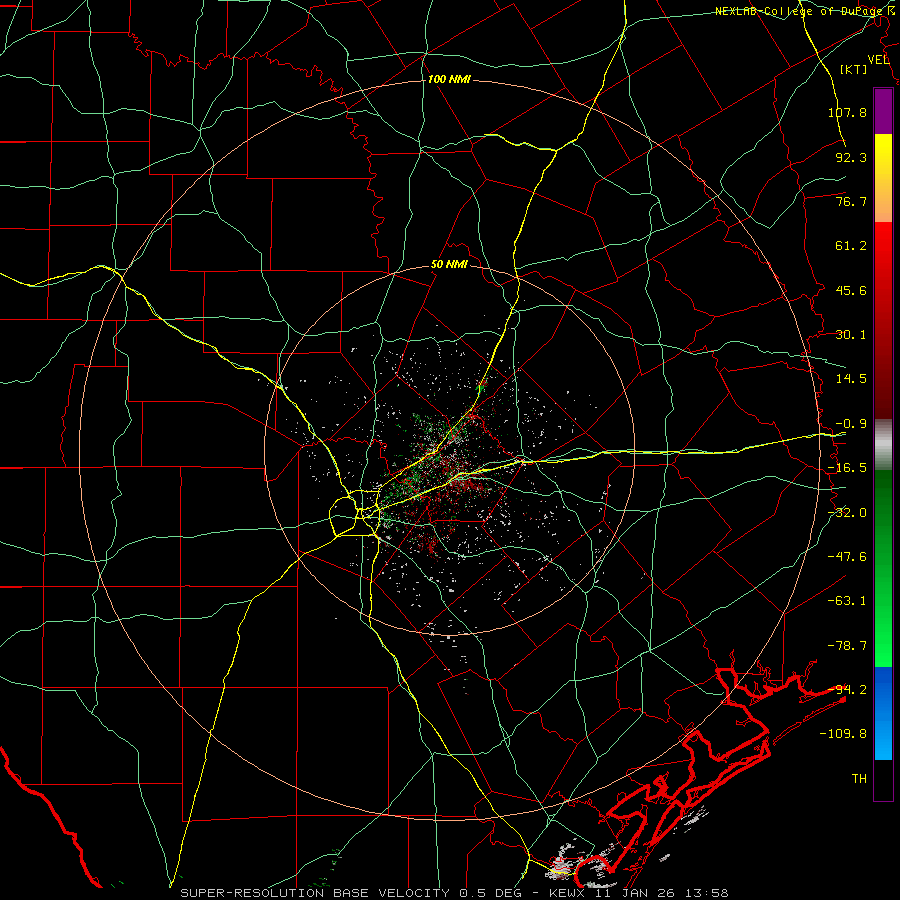Click the blue segment of the color bar
Image resolution: width=900 pixels, height=900 pixels.
click(x=883, y=713)
